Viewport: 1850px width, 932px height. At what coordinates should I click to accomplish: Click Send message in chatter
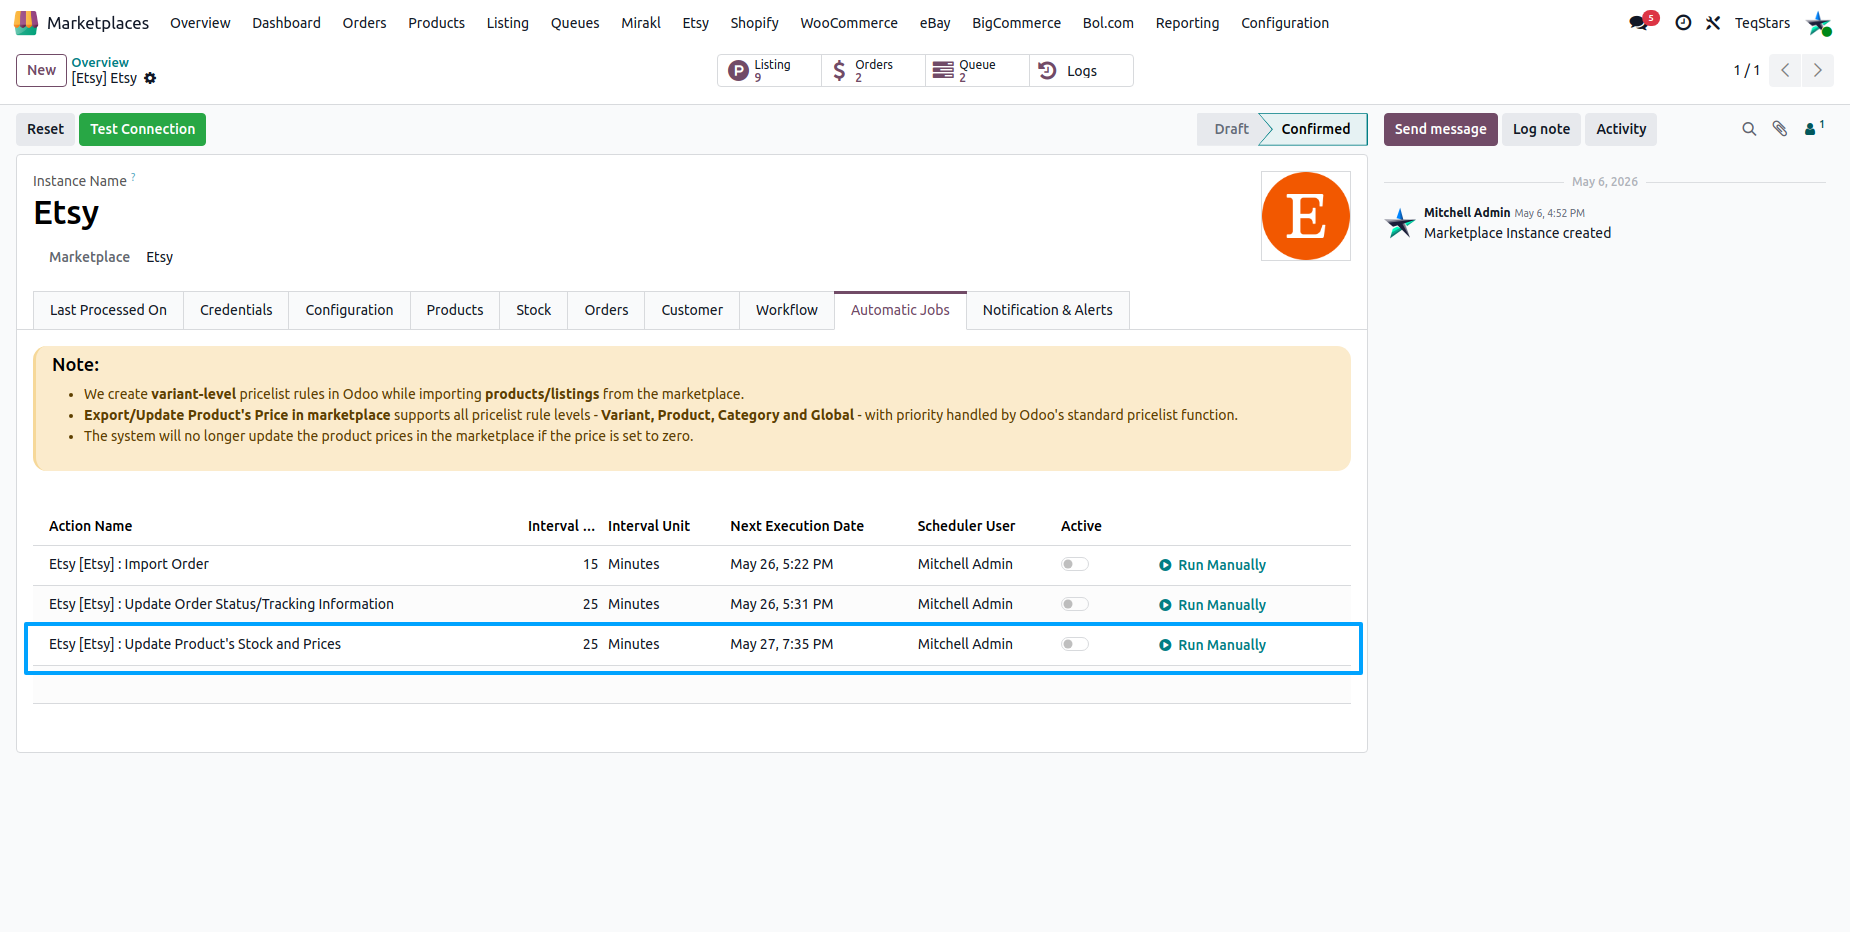click(1440, 129)
